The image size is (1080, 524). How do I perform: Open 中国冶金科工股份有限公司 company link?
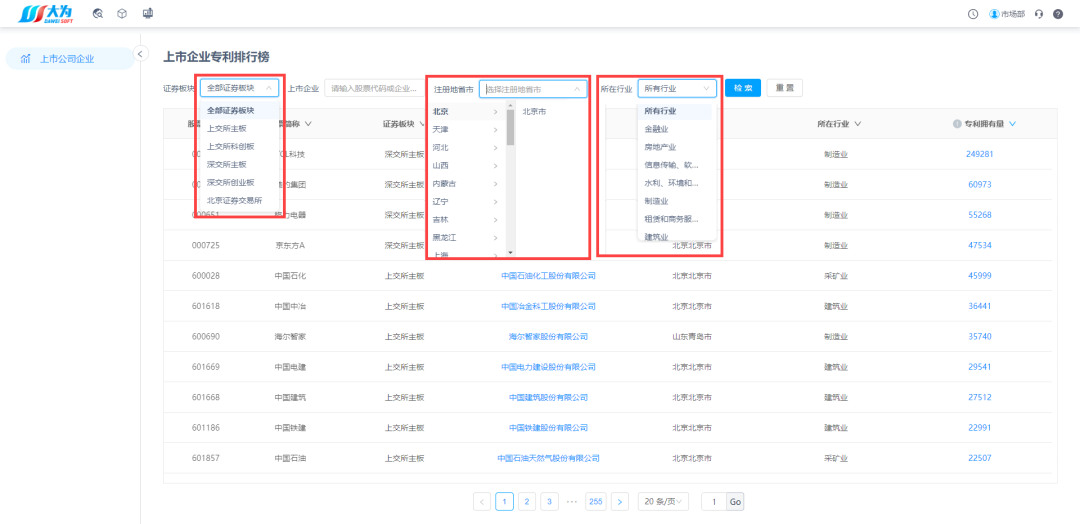pos(548,306)
